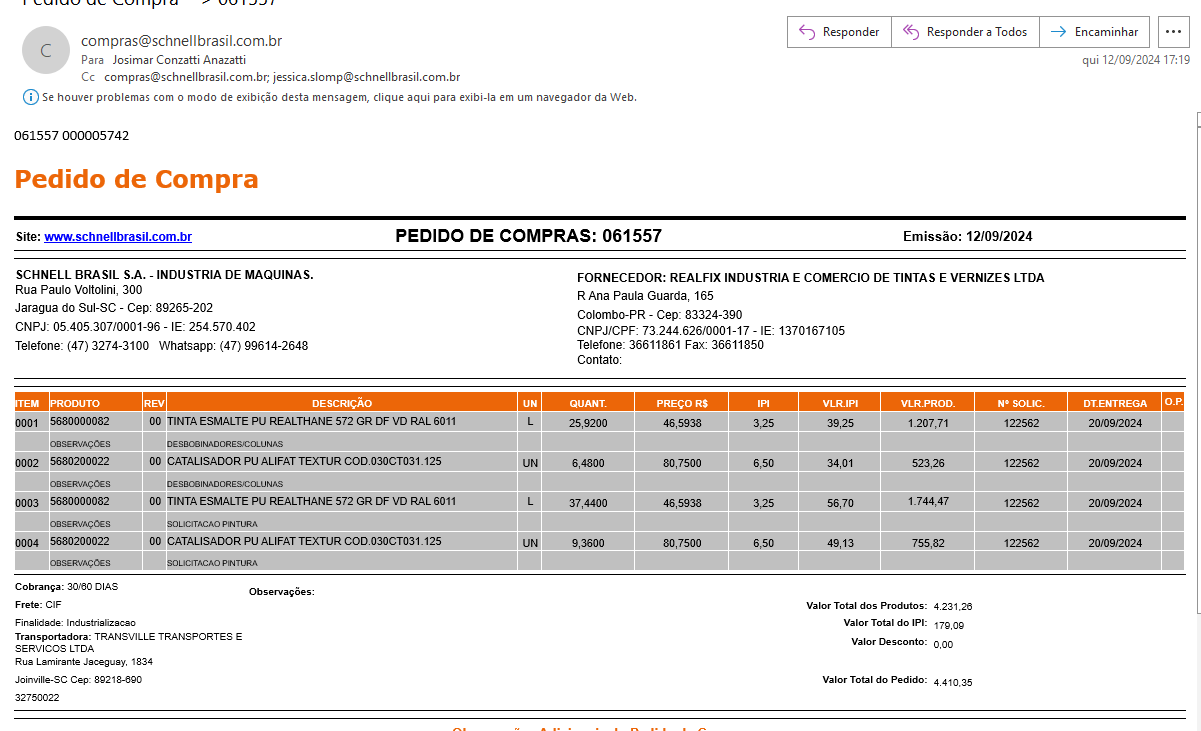
Task: Click the DESCRIÇÃO column header
Action: coord(342,403)
